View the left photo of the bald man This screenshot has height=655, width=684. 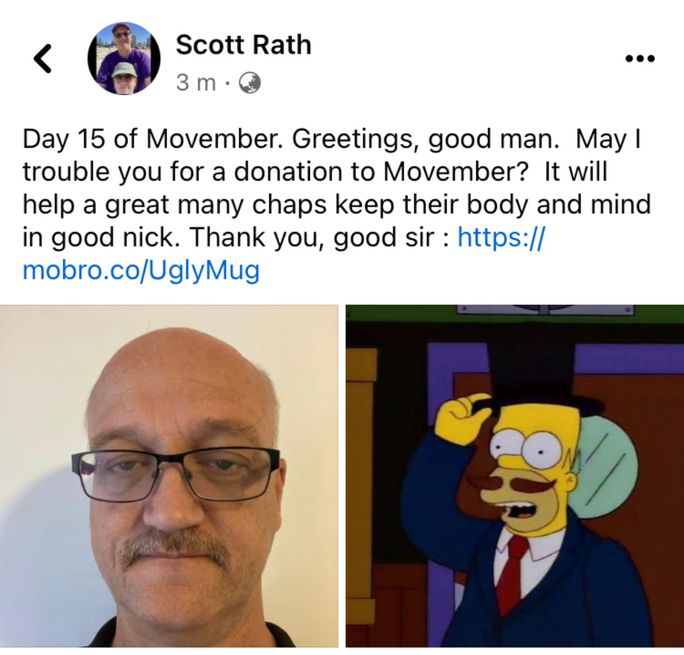(x=169, y=476)
